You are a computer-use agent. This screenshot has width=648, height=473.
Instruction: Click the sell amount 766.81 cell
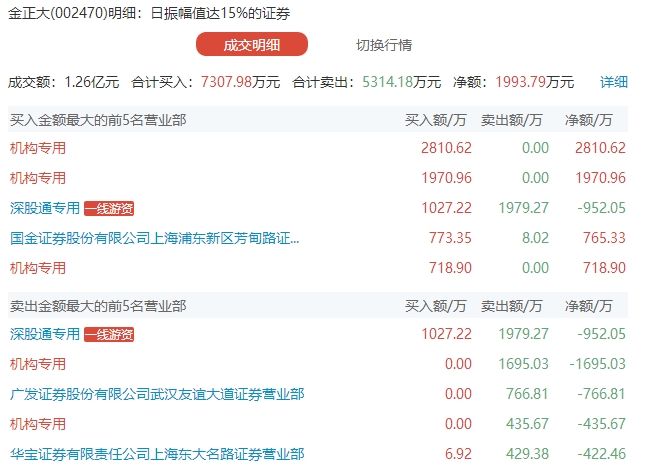pos(527,394)
